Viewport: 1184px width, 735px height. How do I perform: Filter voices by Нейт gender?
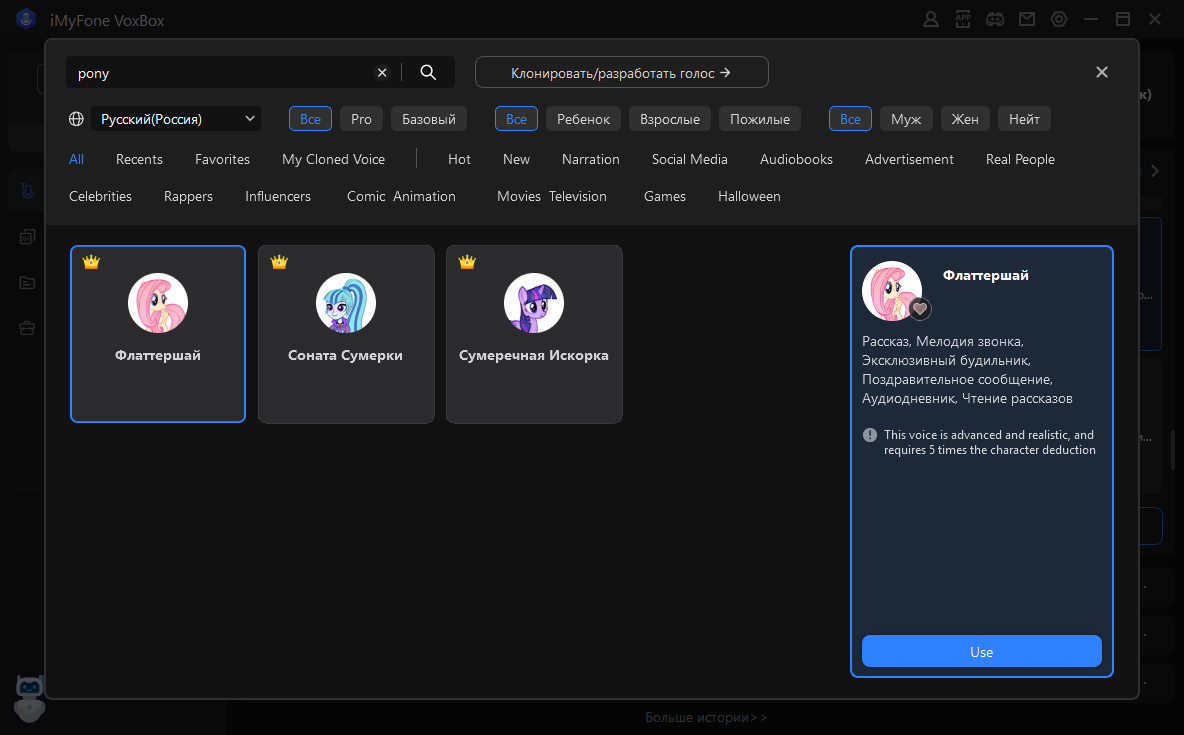click(1025, 119)
